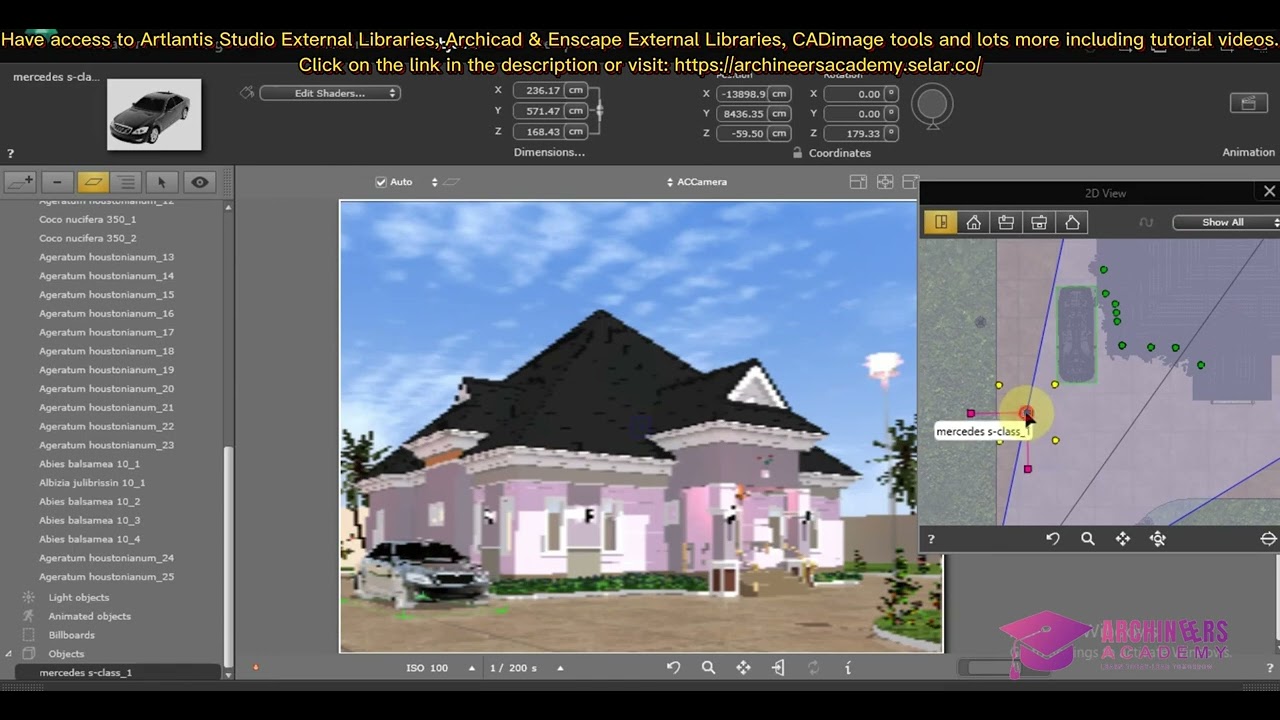Image resolution: width=1280 pixels, height=720 pixels.
Task: Switch to the hierarchy list view icon
Action: [x=126, y=182]
